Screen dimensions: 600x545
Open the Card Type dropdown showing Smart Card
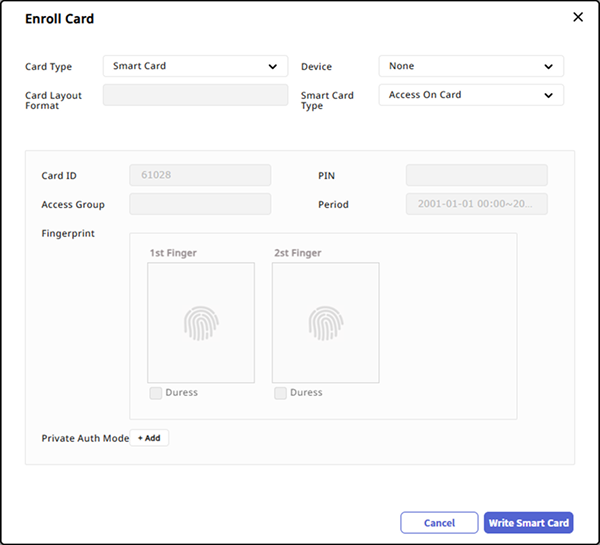coord(195,67)
